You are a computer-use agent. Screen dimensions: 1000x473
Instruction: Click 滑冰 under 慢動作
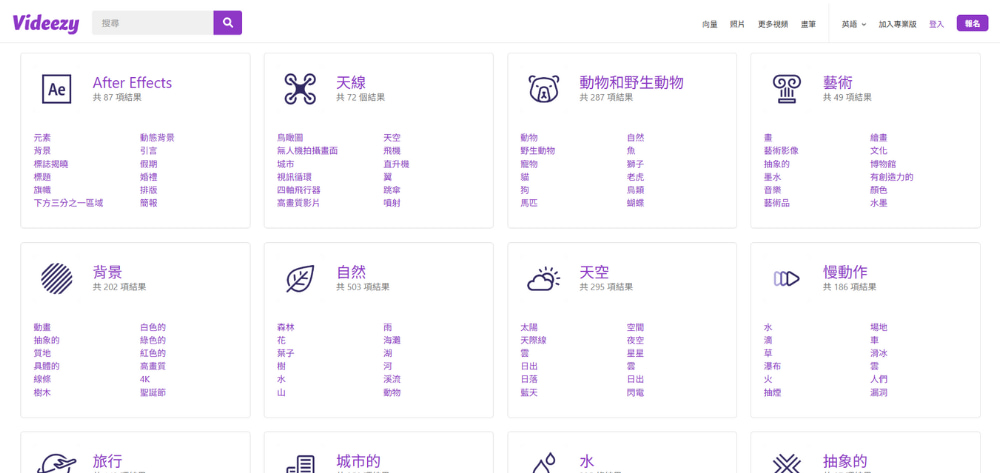tap(879, 353)
